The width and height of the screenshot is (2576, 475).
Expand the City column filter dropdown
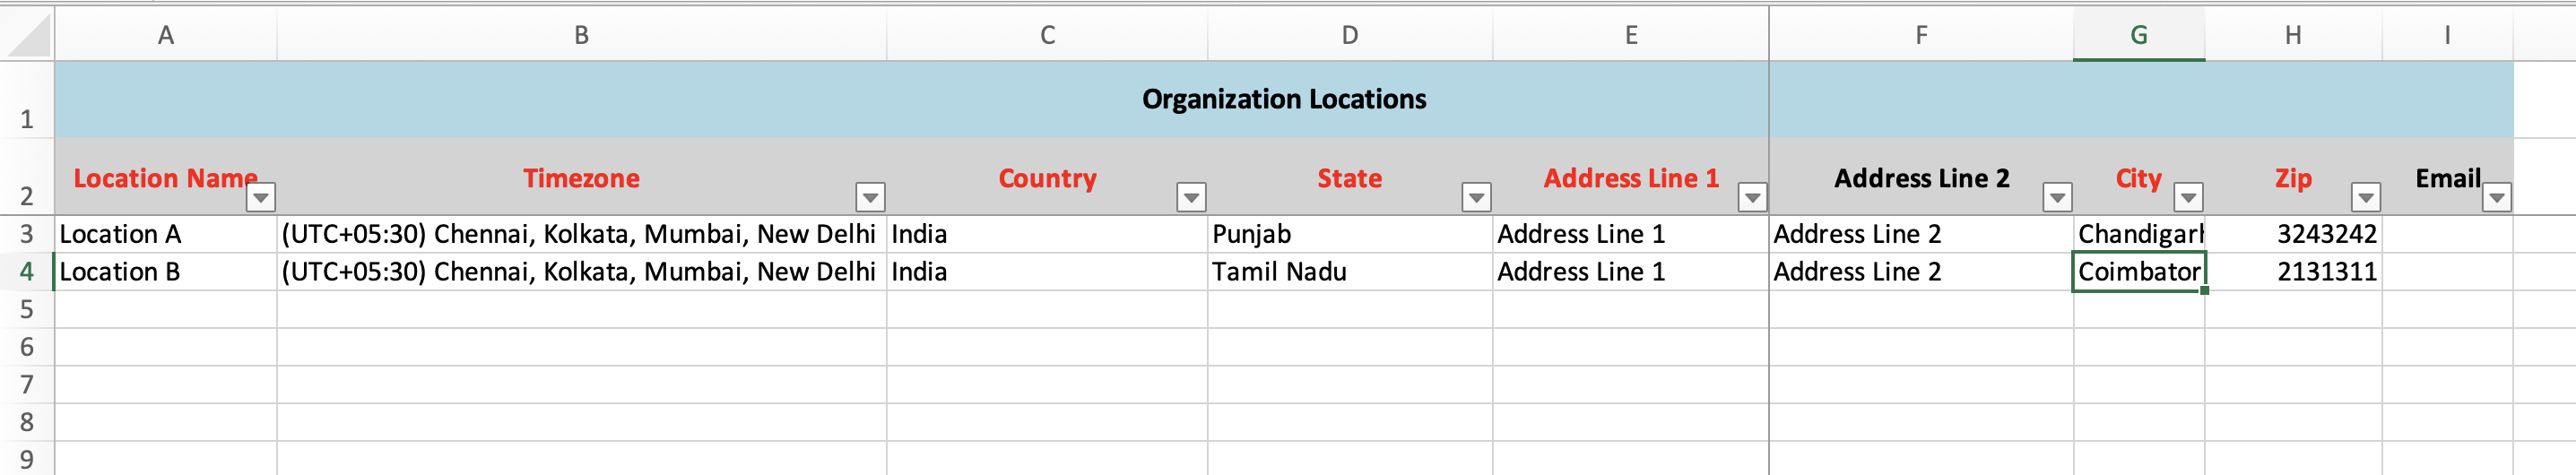click(2188, 197)
